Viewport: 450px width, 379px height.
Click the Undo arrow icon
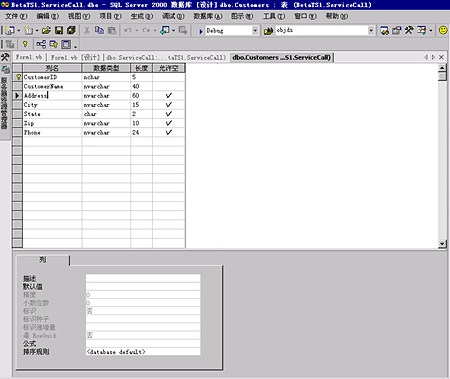[x=128, y=31]
